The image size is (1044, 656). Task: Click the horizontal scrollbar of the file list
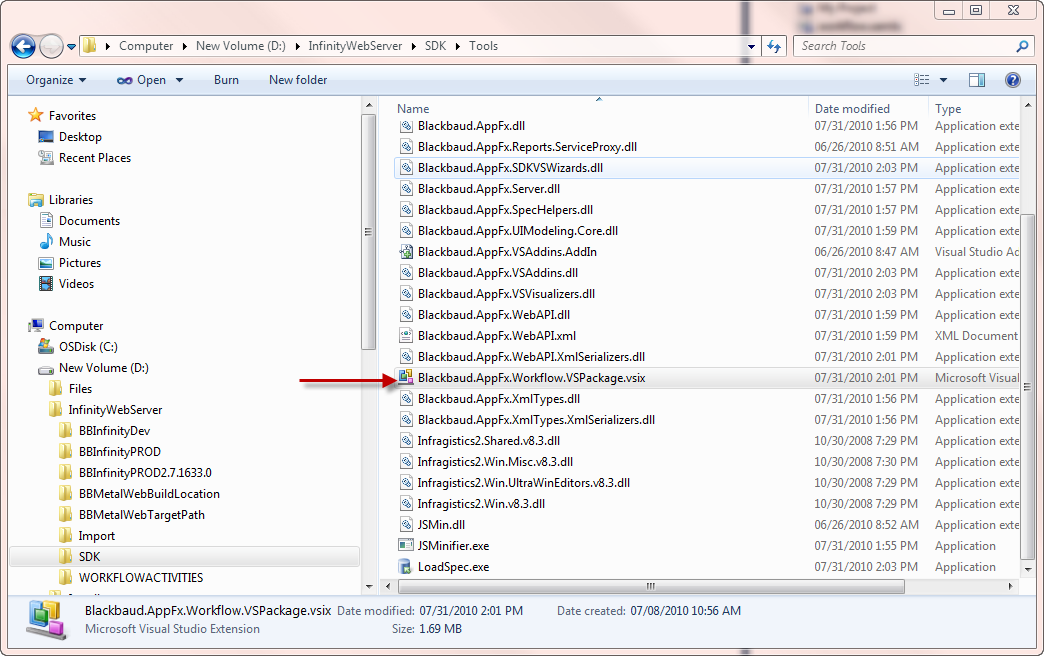pos(651,587)
